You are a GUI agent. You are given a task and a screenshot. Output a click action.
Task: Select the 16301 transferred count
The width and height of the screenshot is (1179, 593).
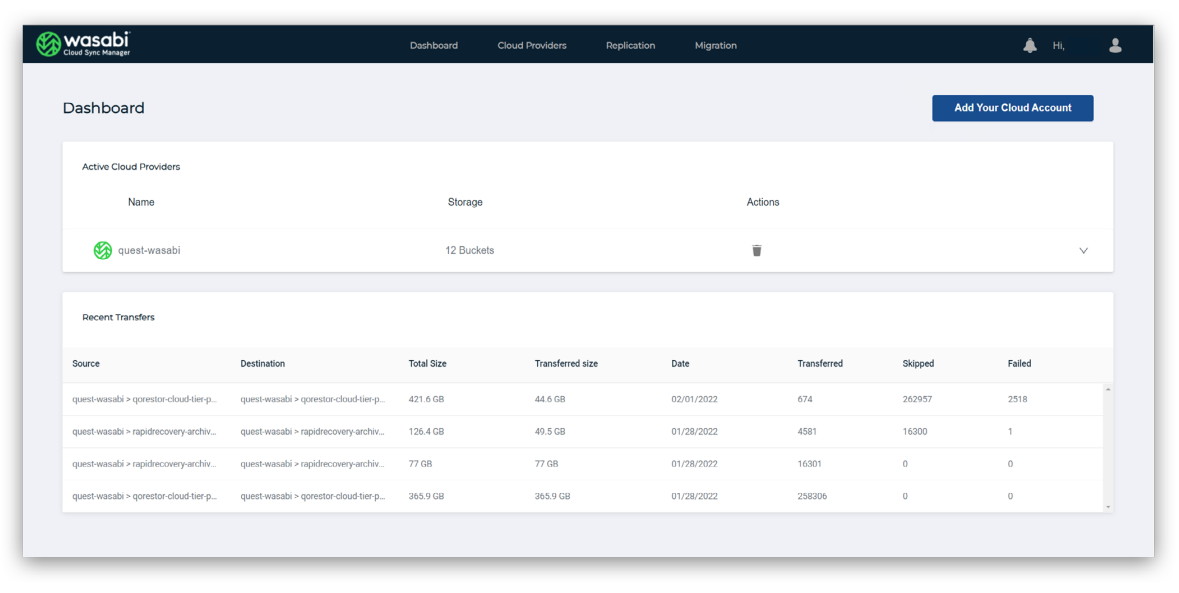(810, 464)
